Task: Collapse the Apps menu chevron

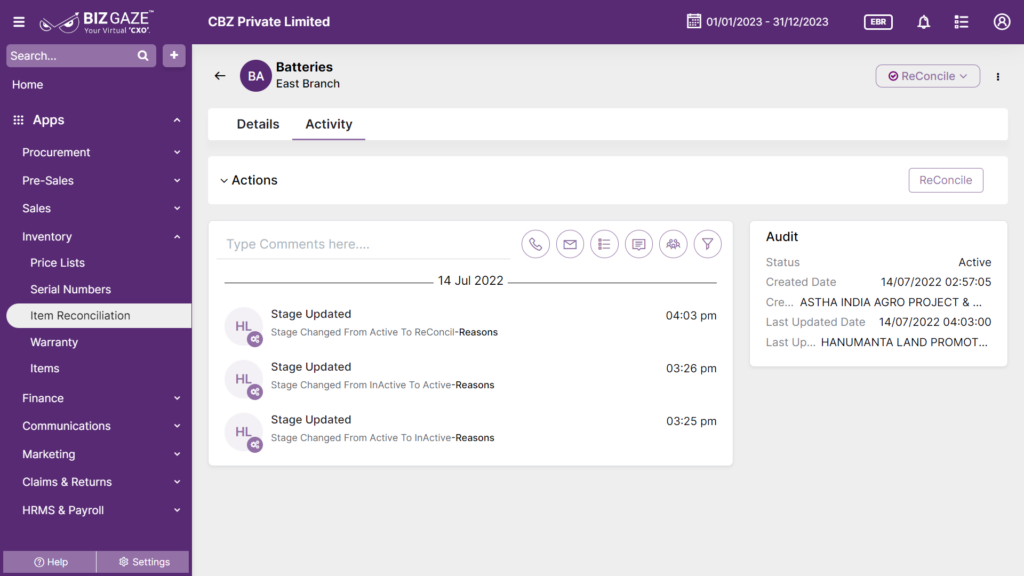Action: pyautogui.click(x=177, y=120)
